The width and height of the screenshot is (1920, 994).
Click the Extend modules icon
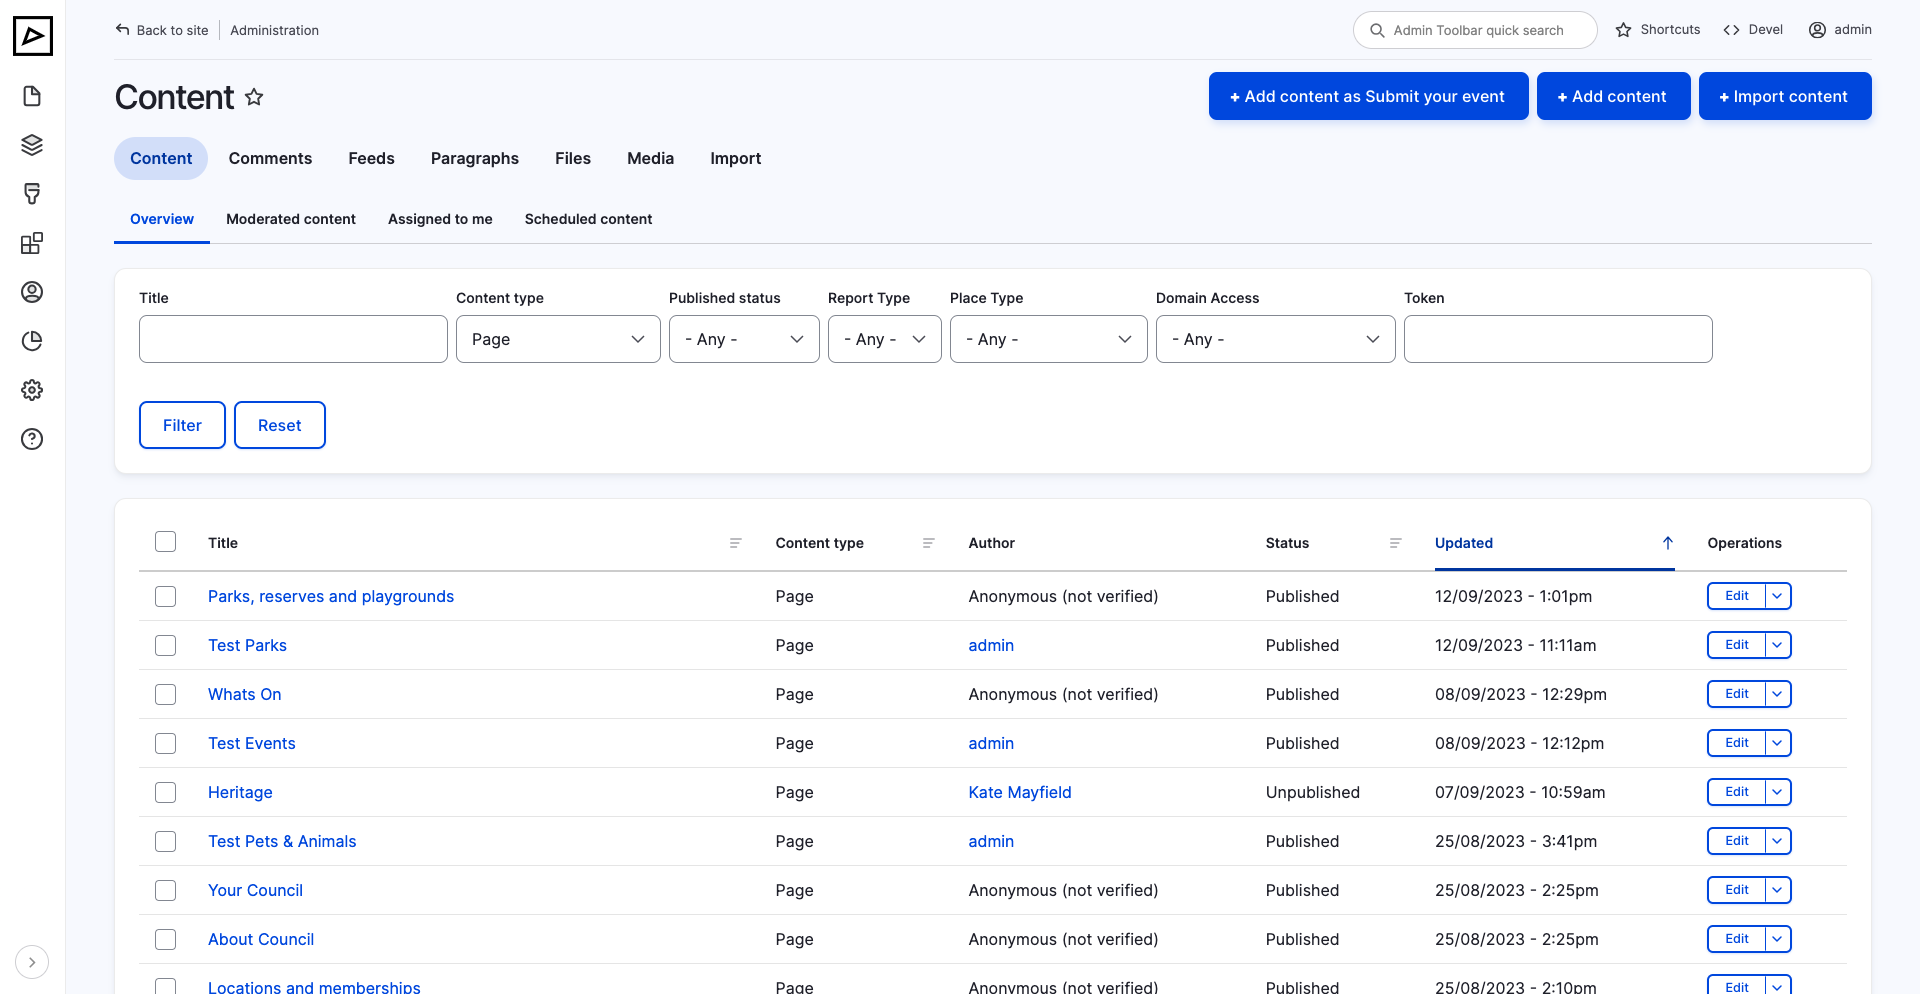(32, 243)
